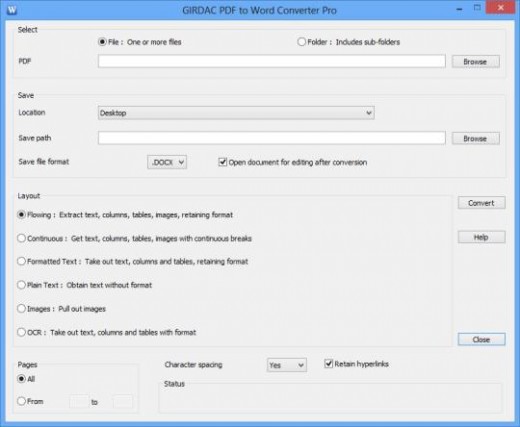The height and width of the screenshot is (427, 520).
Task: Browse for the save path
Action: click(476, 138)
